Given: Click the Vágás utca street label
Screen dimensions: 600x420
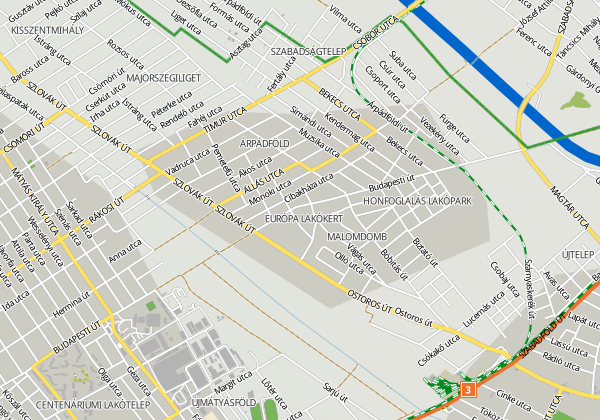Looking at the screenshot, I should [x=362, y=259].
